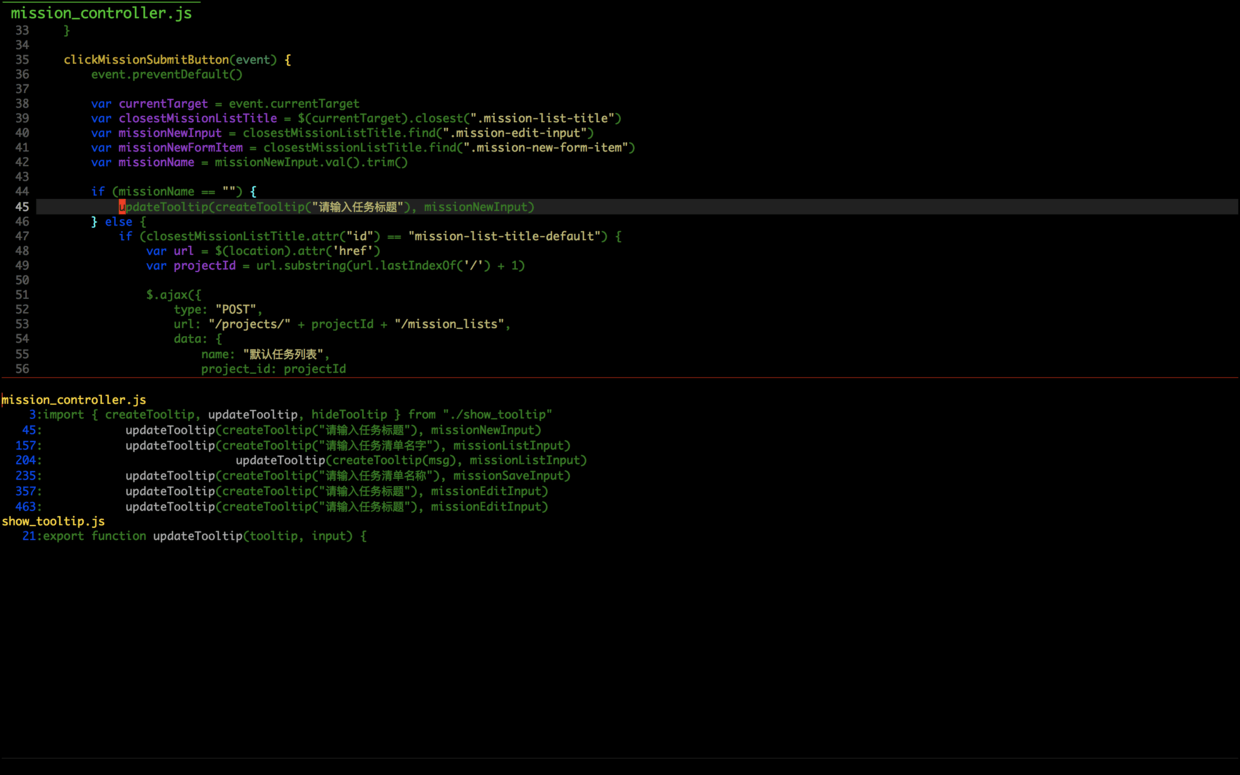Click gutter line number 35
Screen dimensions: 1240x775
click(x=22, y=60)
